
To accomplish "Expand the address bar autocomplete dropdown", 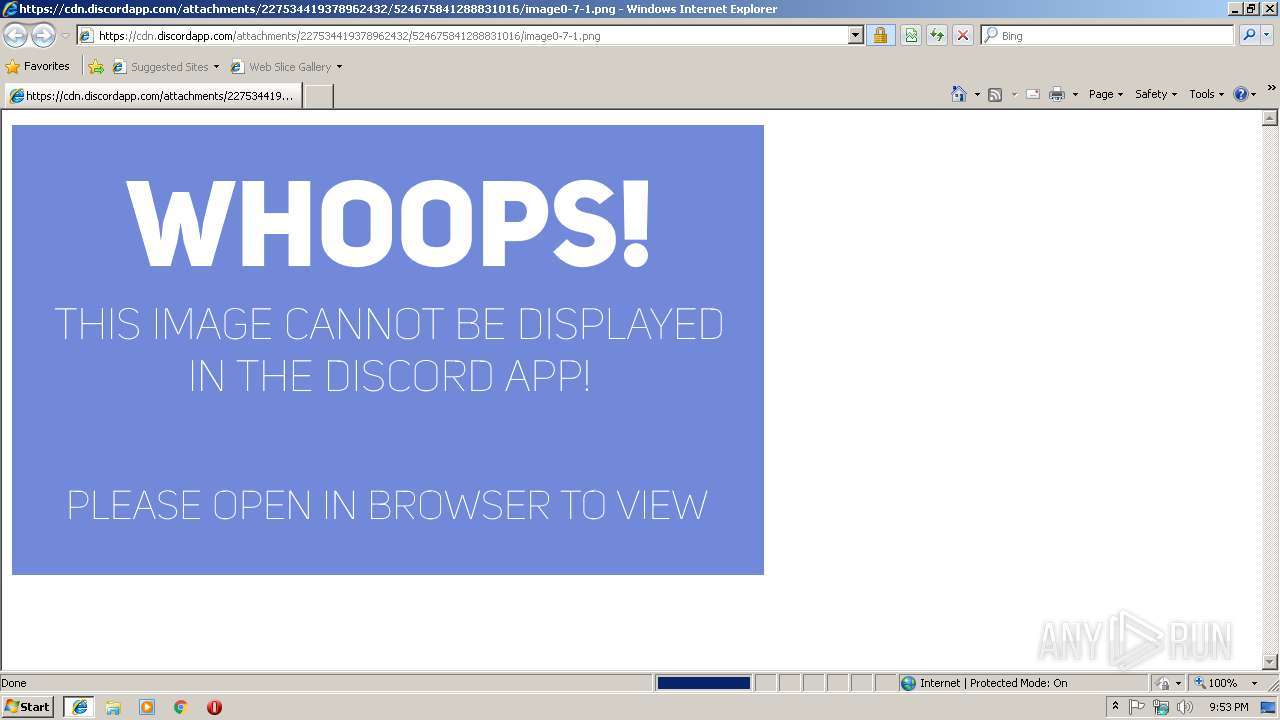I will pos(856,36).
